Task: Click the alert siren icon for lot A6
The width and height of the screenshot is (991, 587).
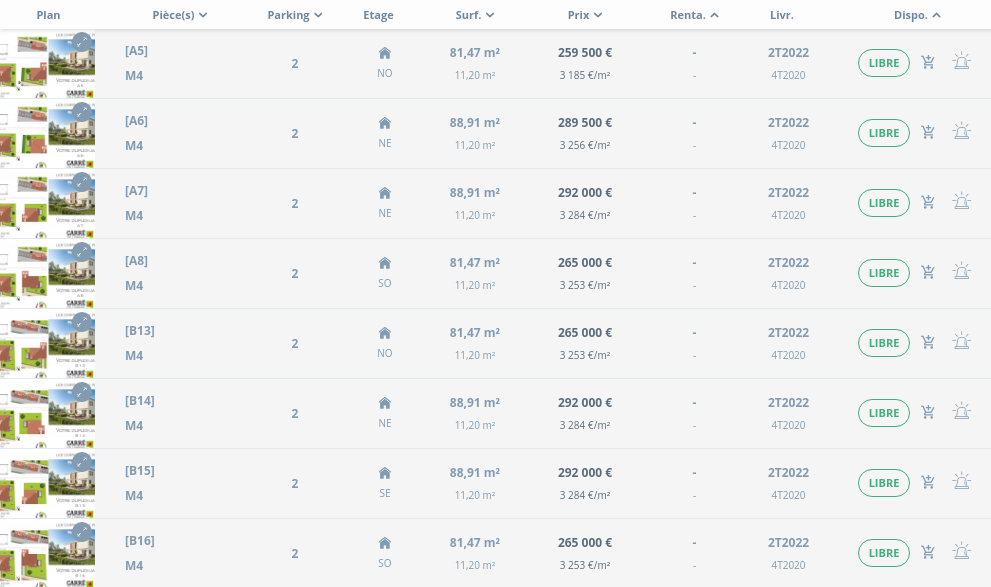Action: [961, 132]
